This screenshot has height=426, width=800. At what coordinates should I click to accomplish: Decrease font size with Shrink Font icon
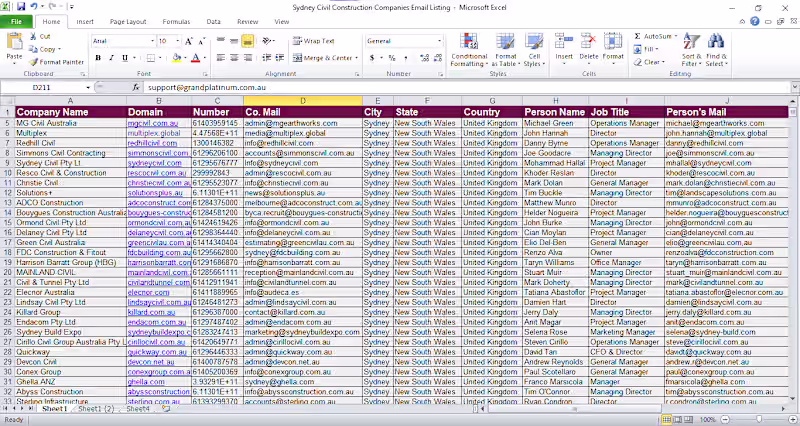click(x=202, y=41)
